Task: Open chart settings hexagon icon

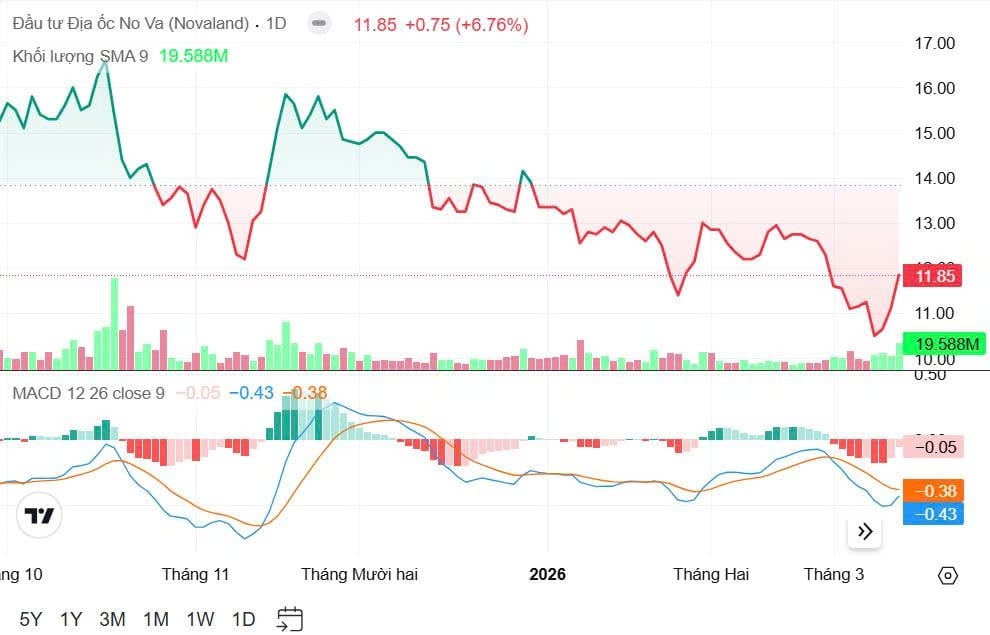Action: [x=948, y=575]
